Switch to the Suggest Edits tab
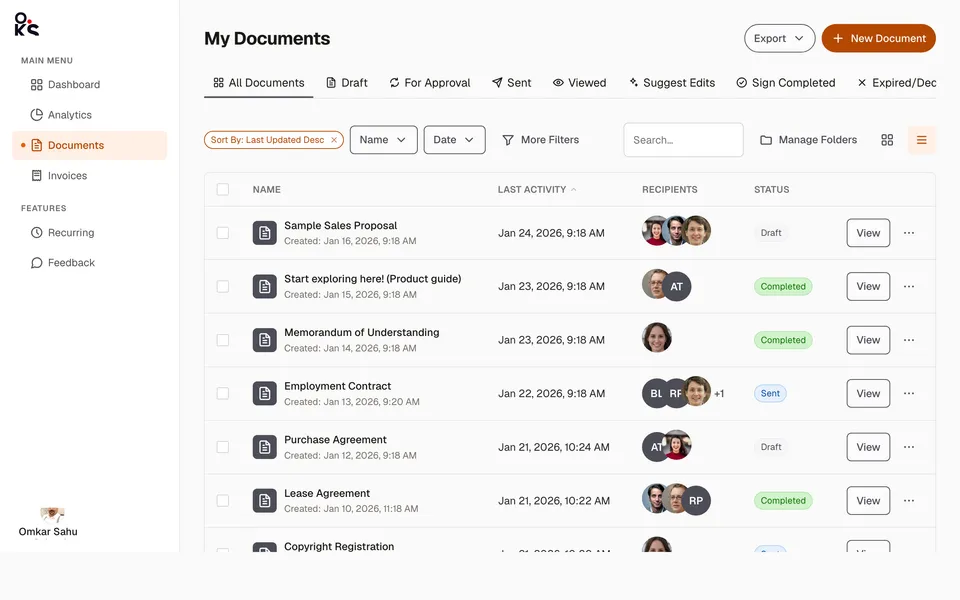 pyautogui.click(x=672, y=83)
